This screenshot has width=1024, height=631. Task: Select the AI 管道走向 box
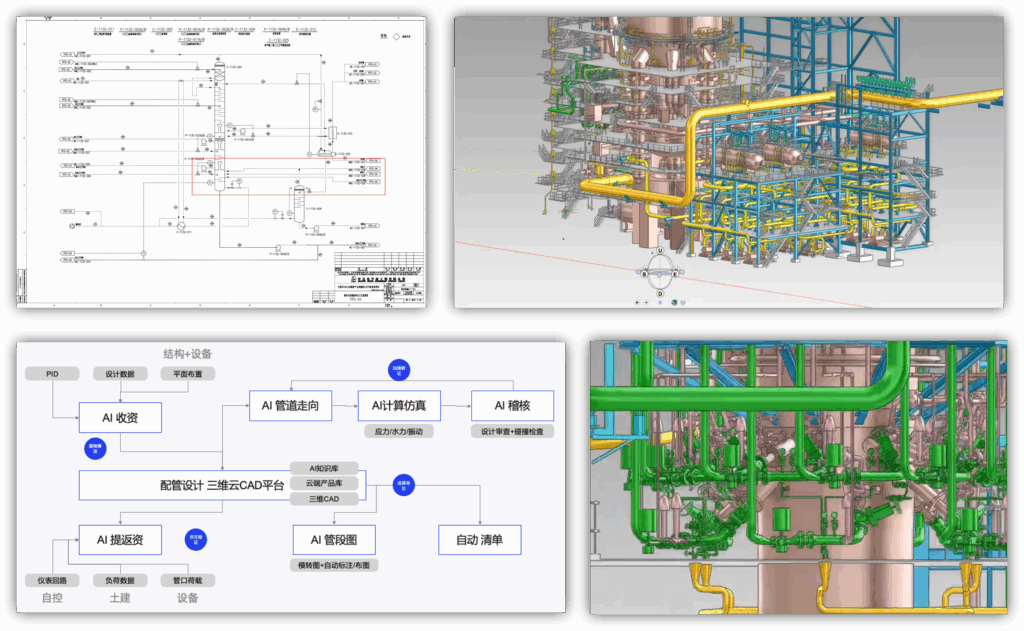(x=290, y=404)
